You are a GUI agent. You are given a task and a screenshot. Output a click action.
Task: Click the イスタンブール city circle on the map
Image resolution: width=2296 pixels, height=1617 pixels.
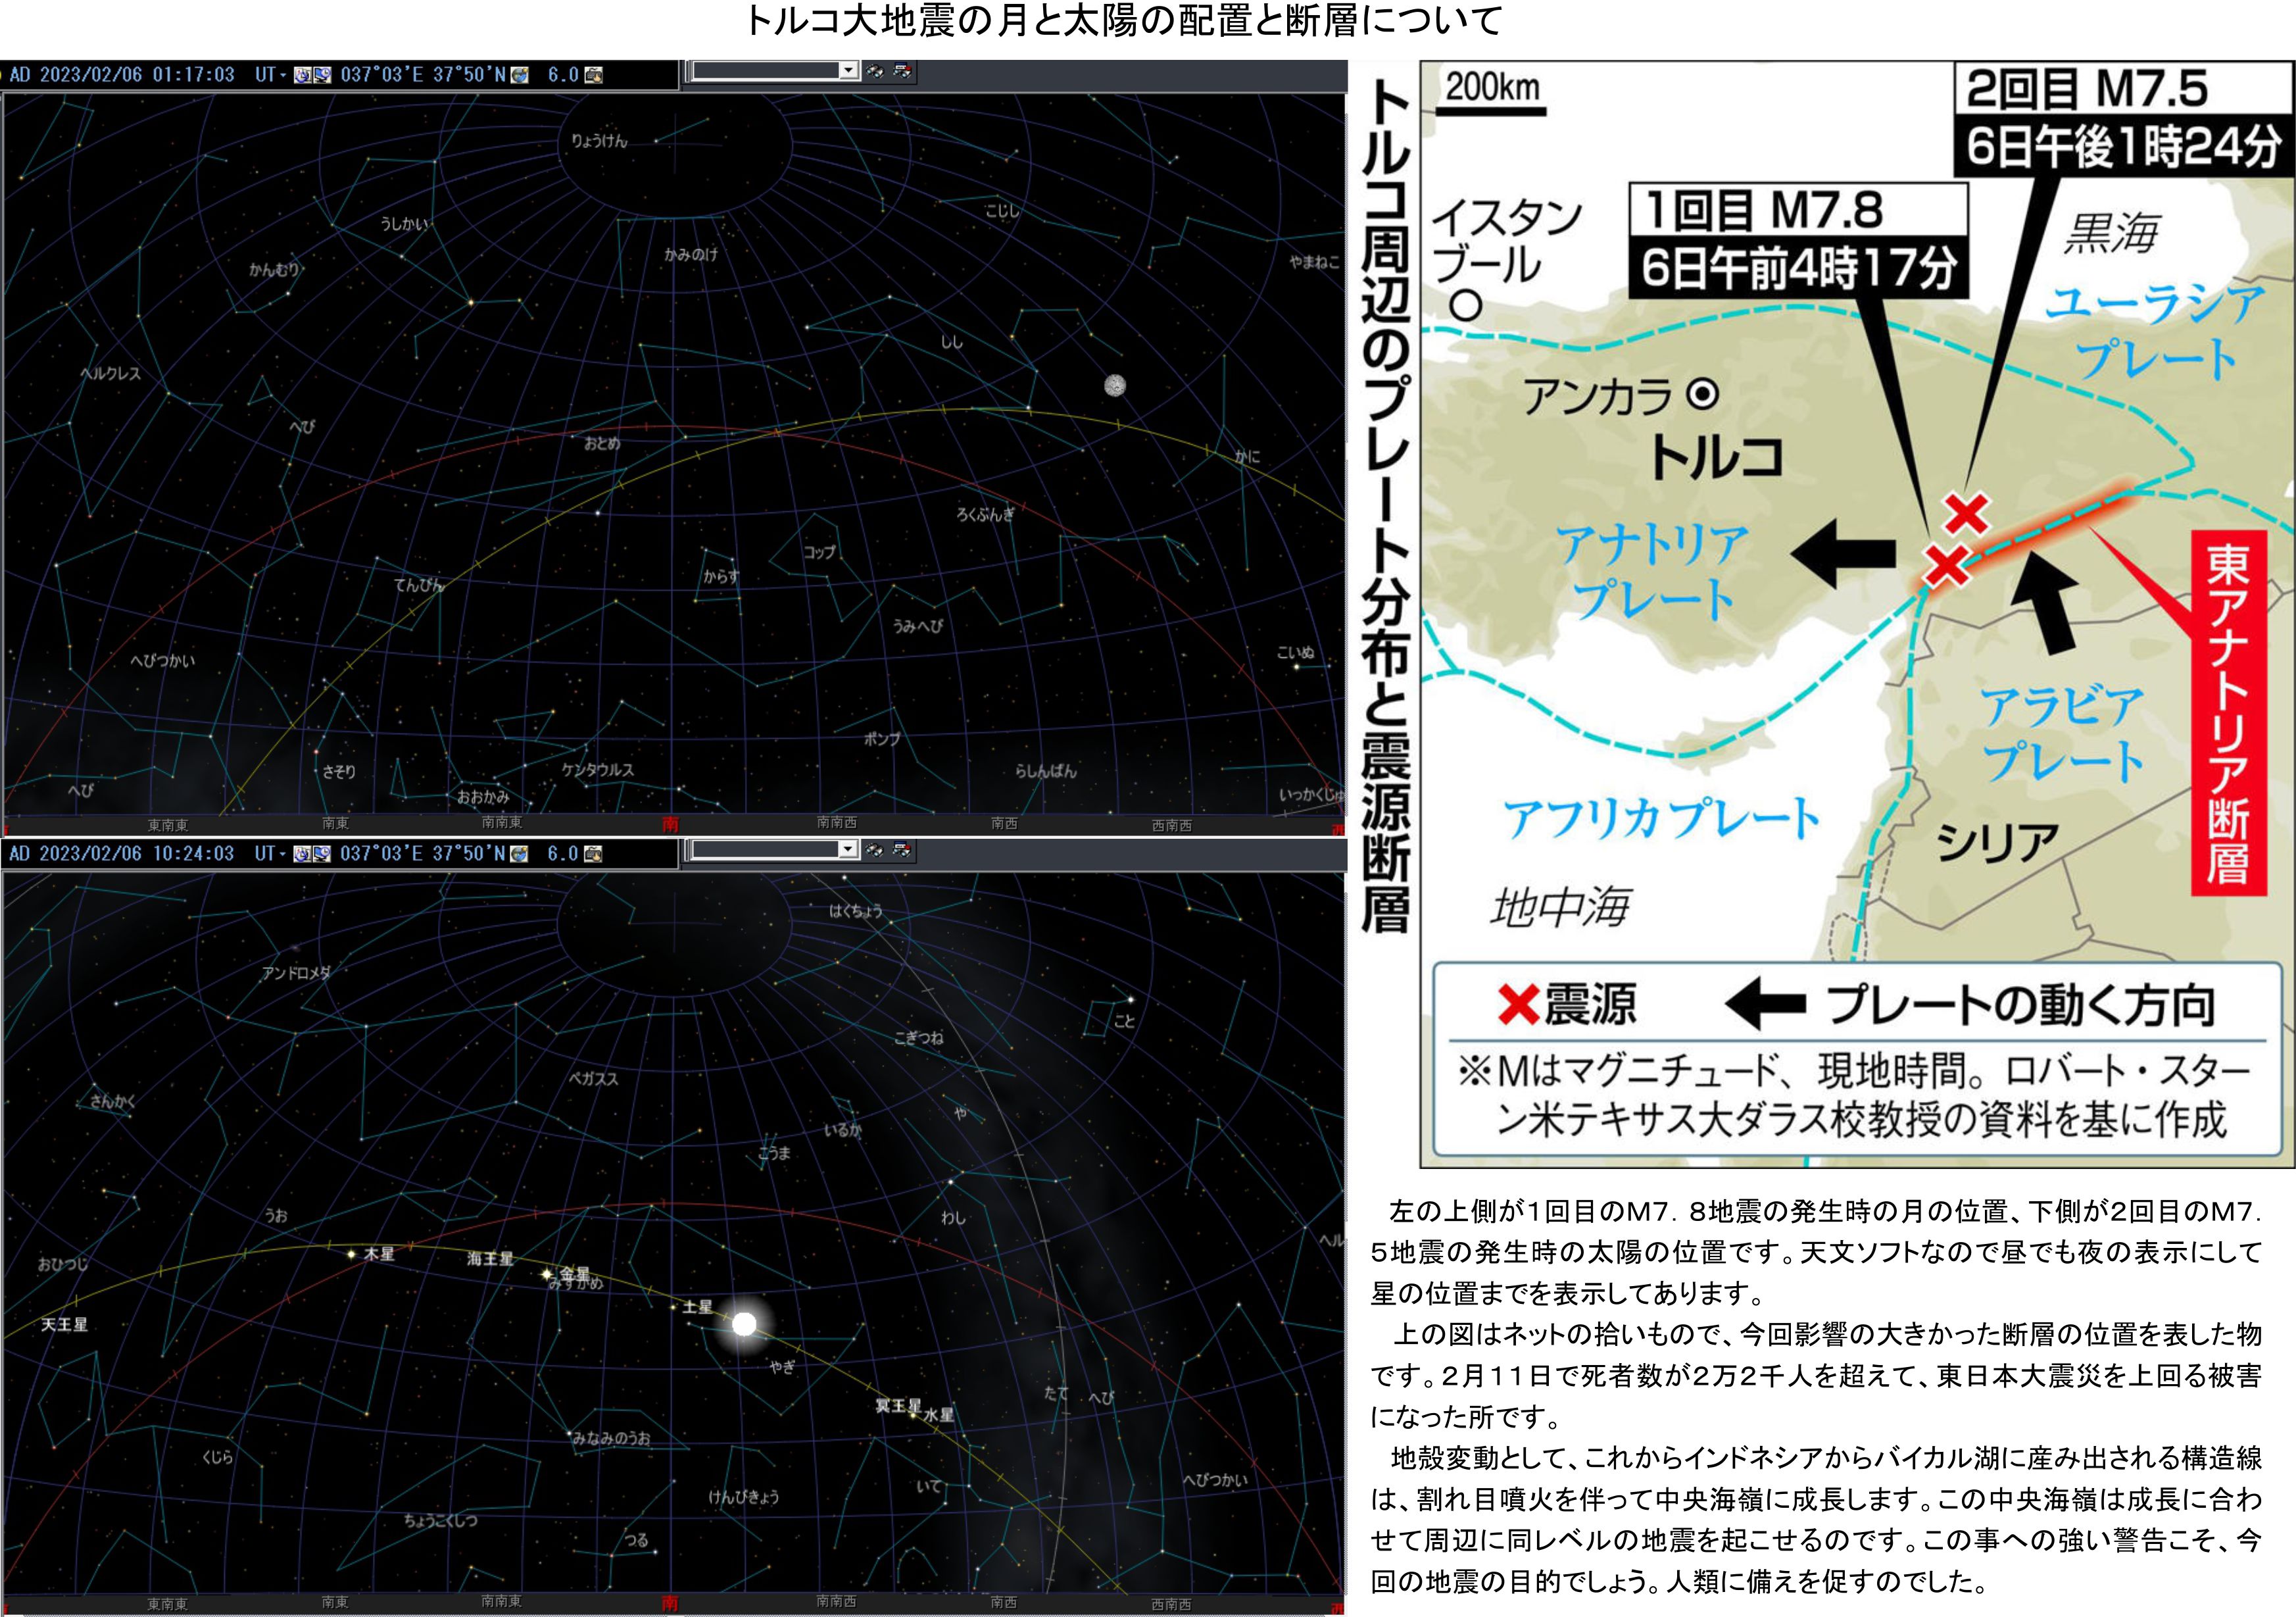tap(1466, 306)
